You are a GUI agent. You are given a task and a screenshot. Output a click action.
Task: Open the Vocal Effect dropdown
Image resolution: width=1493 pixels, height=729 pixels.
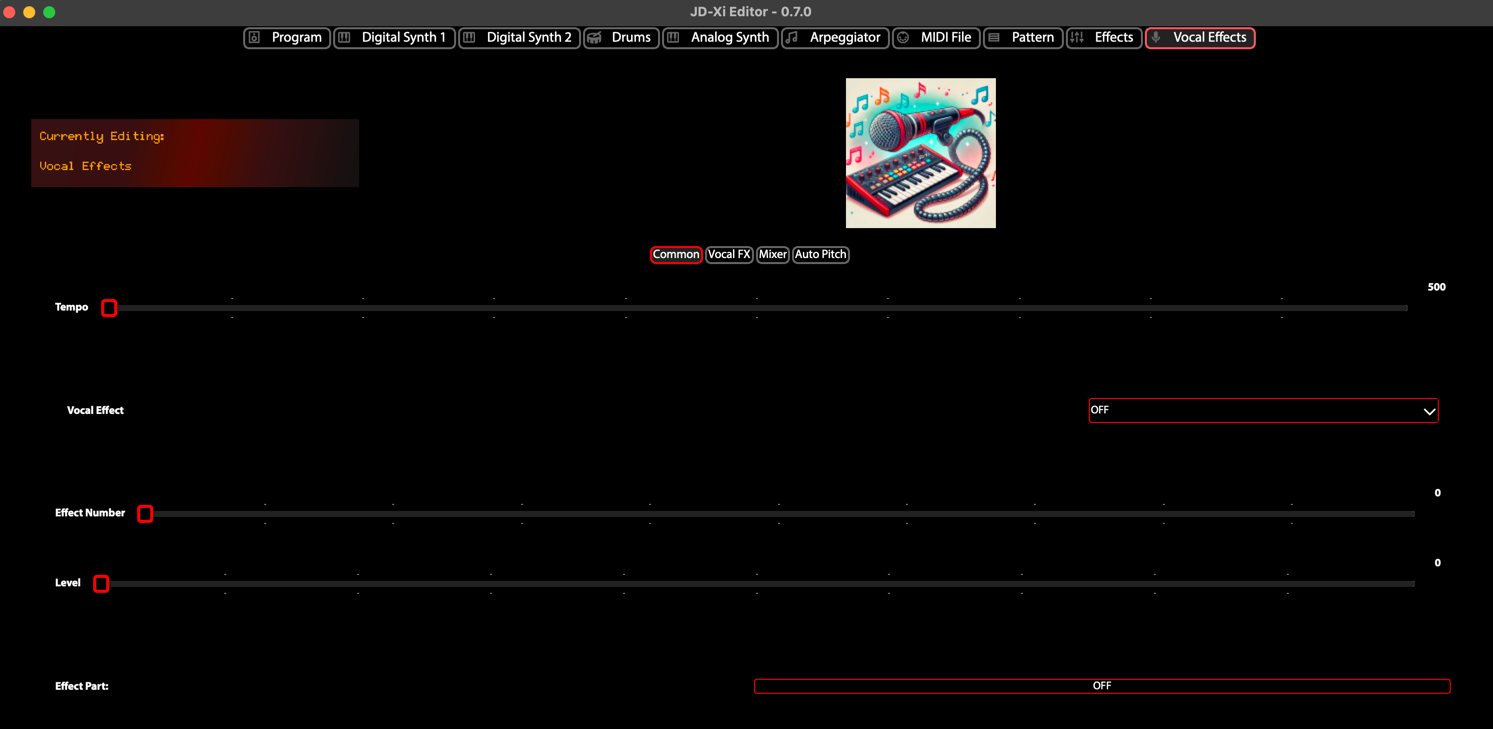click(x=1263, y=410)
